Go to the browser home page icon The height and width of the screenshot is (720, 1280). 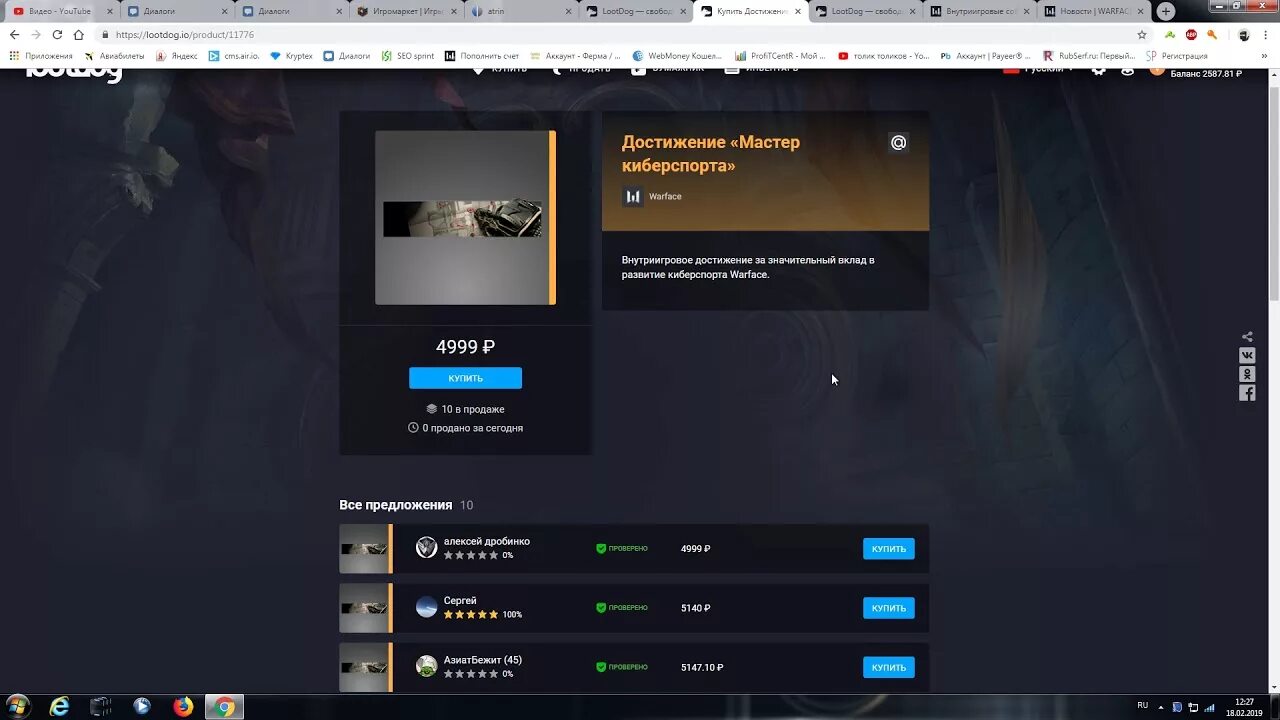pyautogui.click(x=79, y=34)
